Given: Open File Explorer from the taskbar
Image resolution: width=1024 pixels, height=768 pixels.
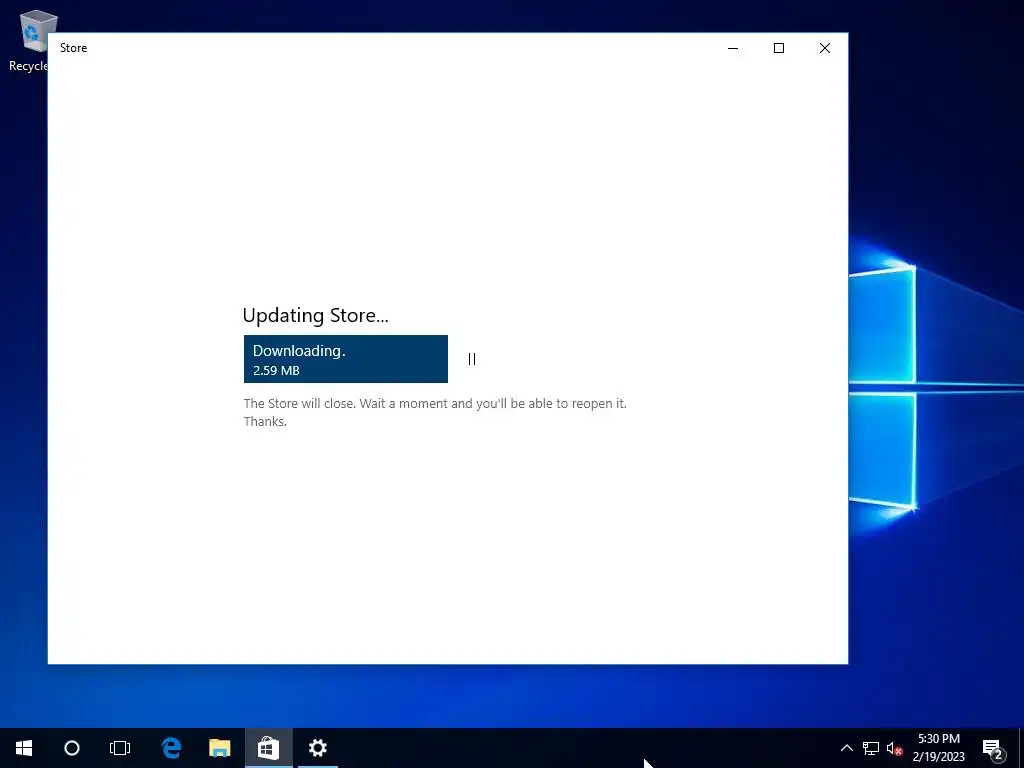Looking at the screenshot, I should (219, 748).
